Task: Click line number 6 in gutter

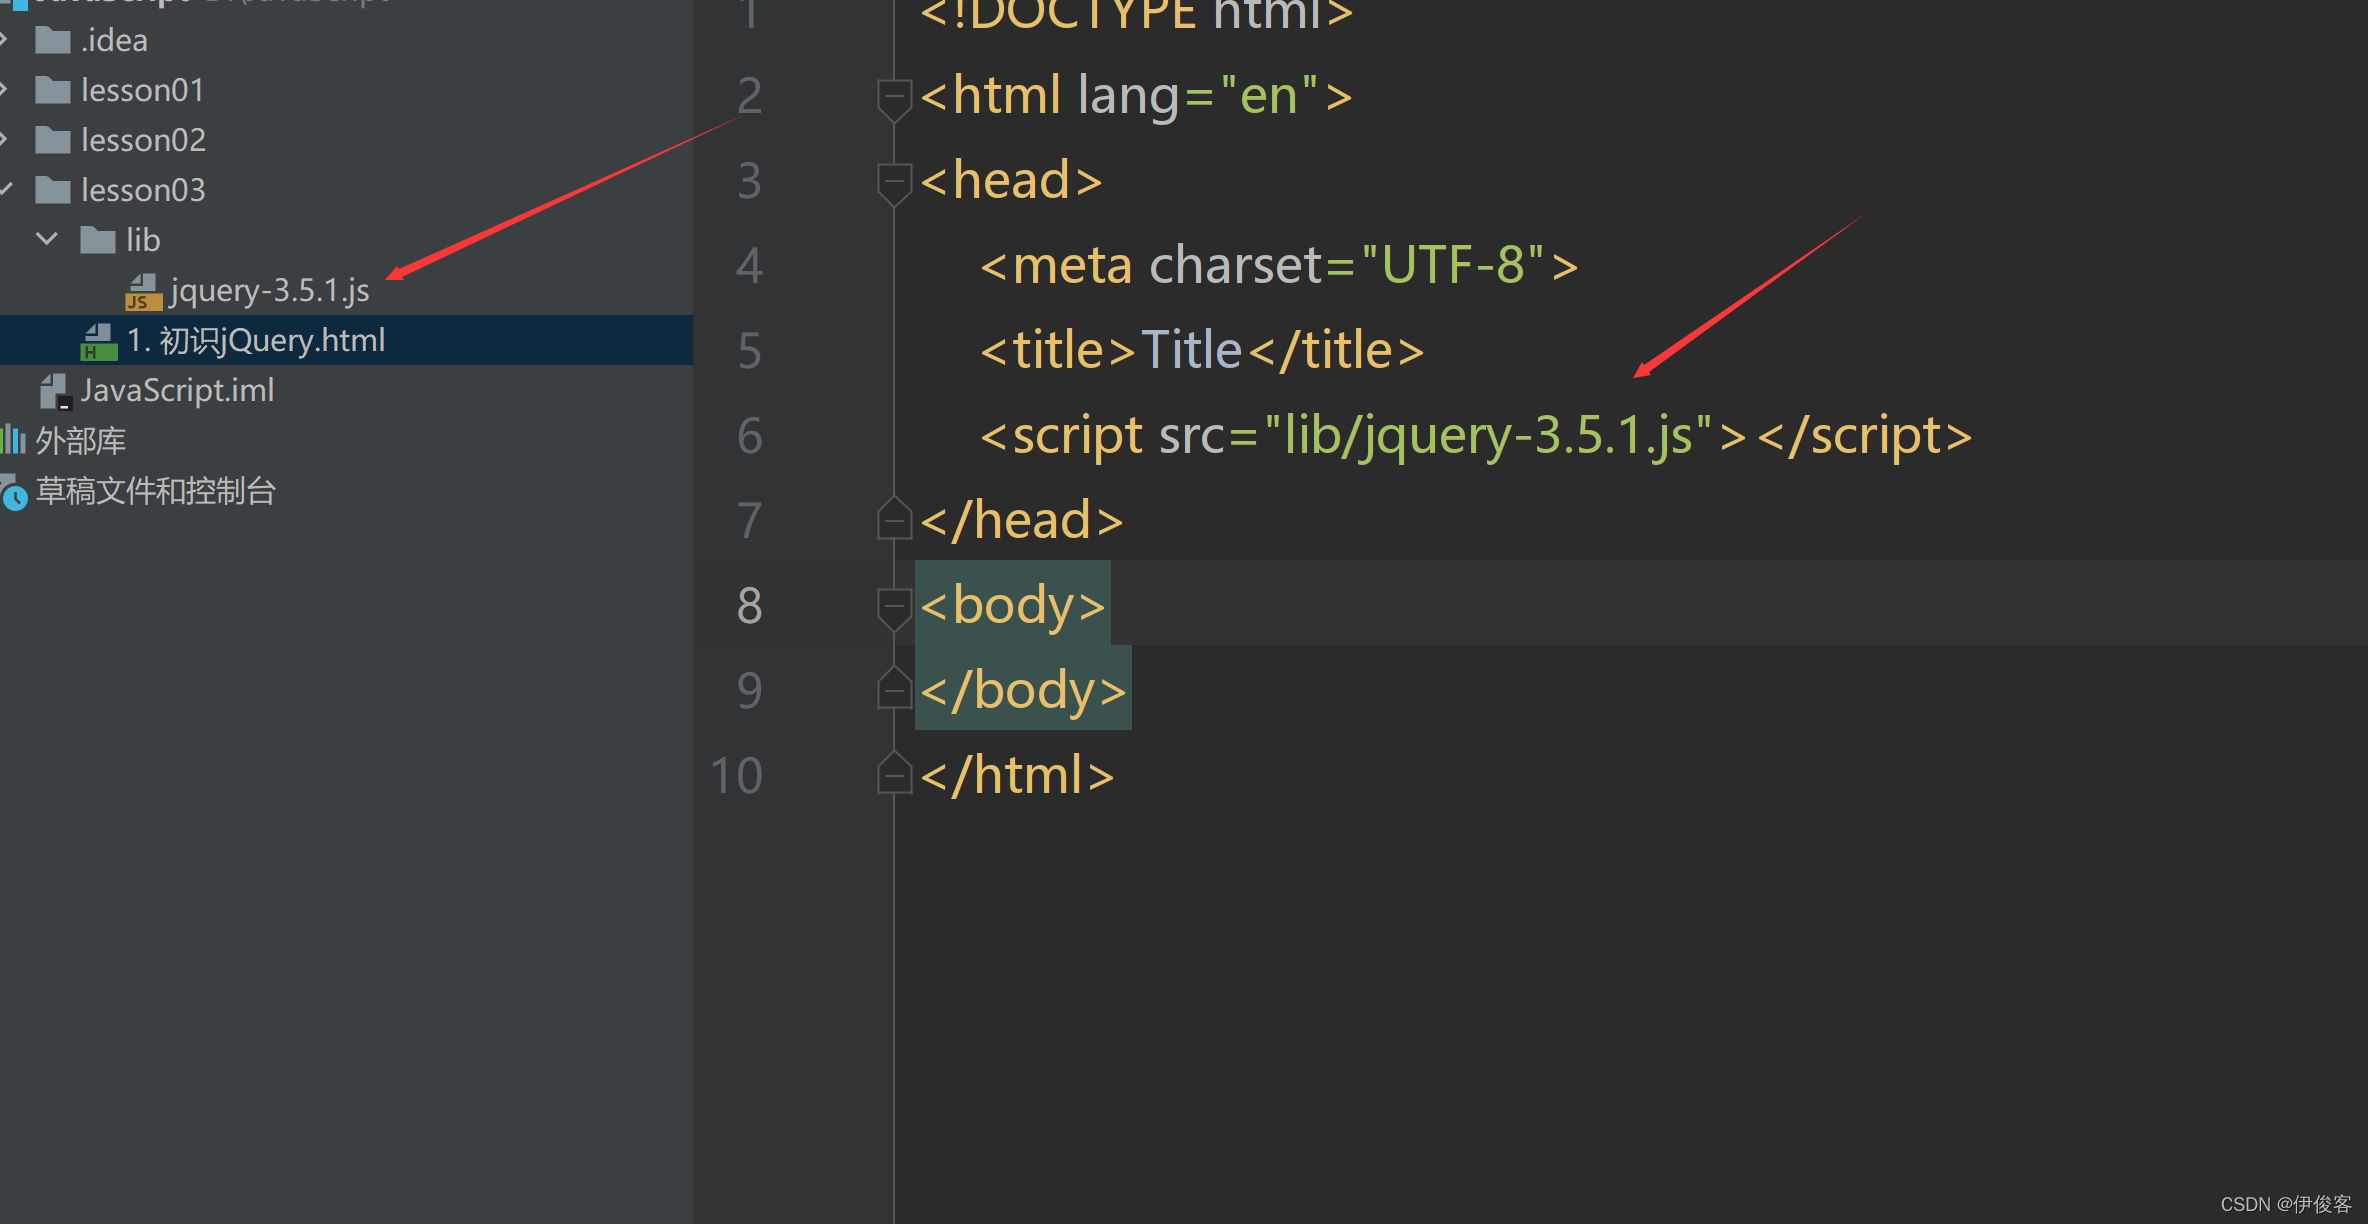Action: (x=750, y=436)
